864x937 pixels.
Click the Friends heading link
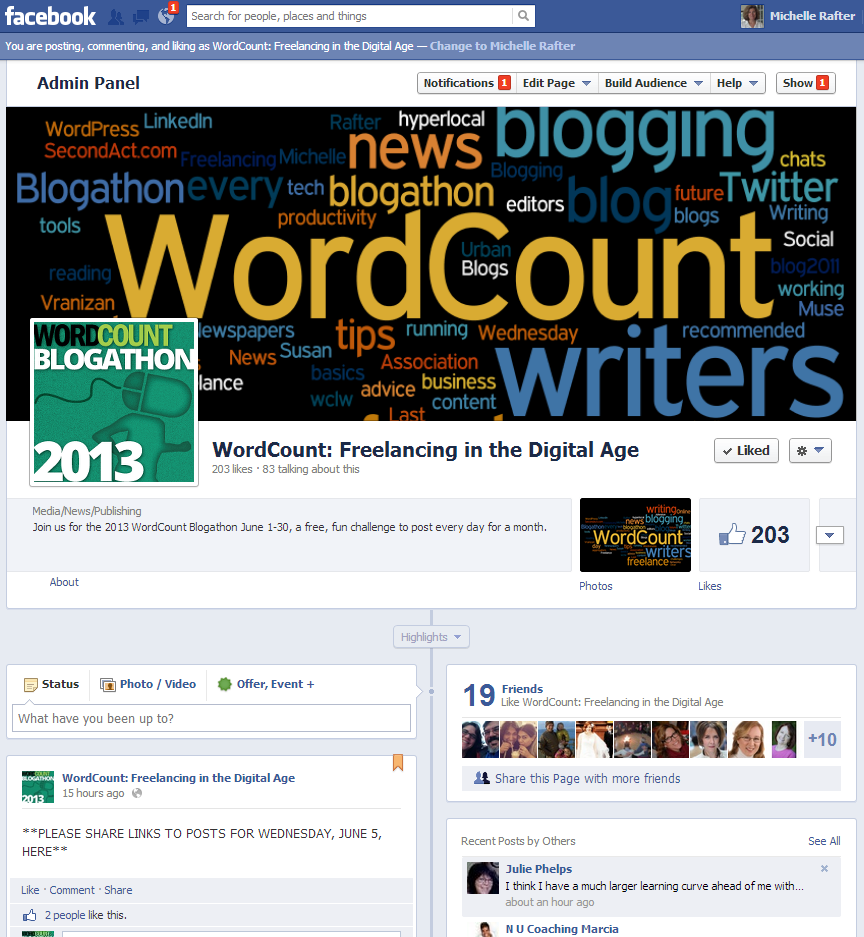[522, 689]
